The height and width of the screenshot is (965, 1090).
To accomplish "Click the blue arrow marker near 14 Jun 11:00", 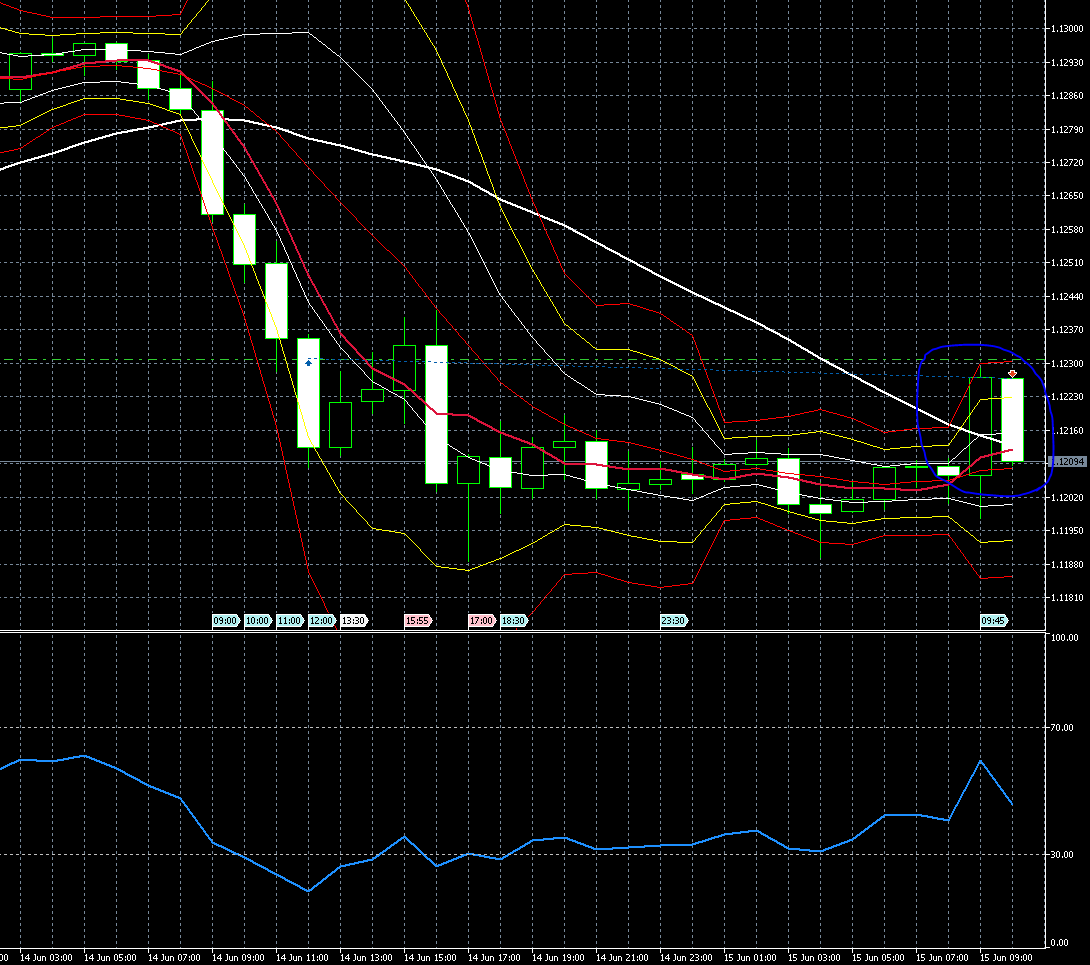I will pyautogui.click(x=309, y=363).
